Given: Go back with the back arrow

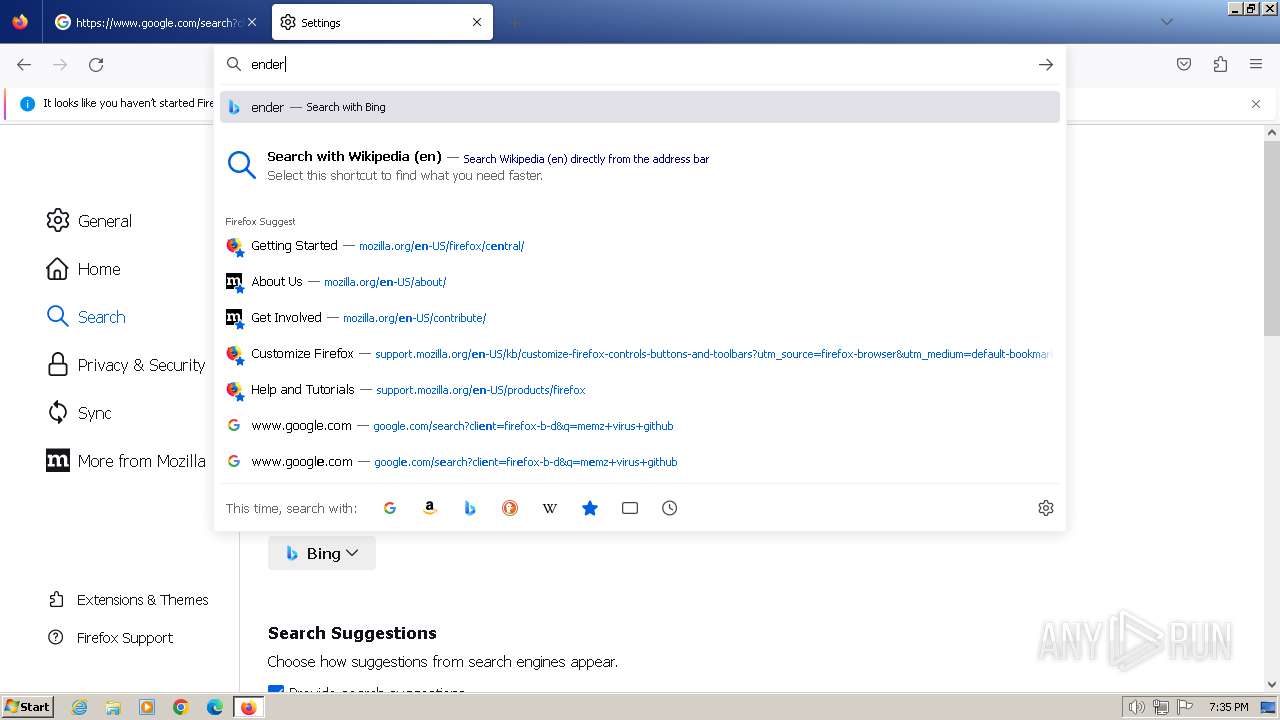Looking at the screenshot, I should (24, 64).
